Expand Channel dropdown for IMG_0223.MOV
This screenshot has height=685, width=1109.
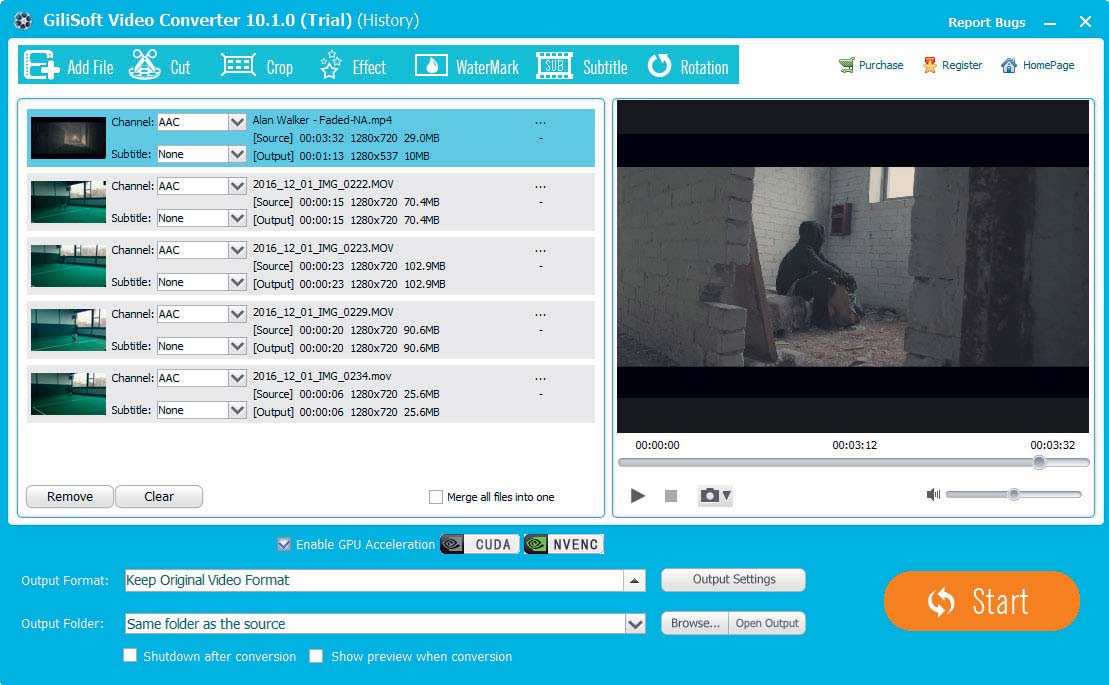(x=237, y=250)
